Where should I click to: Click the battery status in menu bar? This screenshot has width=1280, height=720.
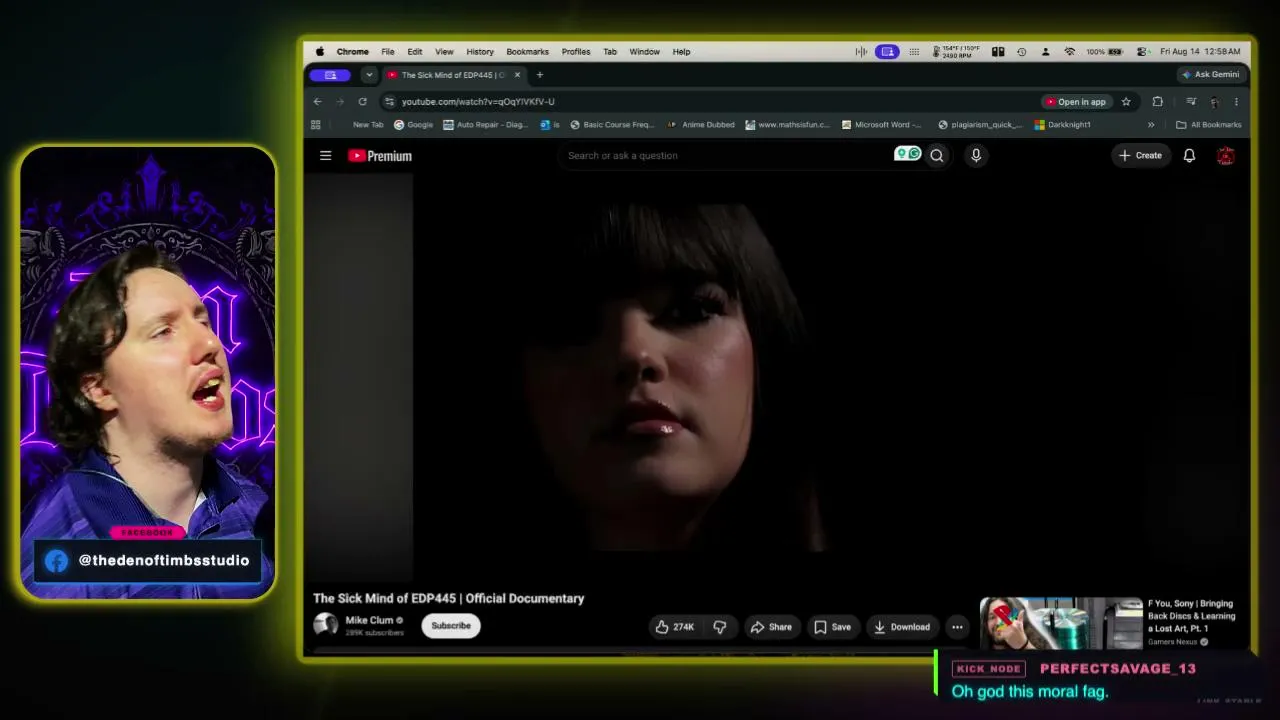pyautogui.click(x=1104, y=52)
